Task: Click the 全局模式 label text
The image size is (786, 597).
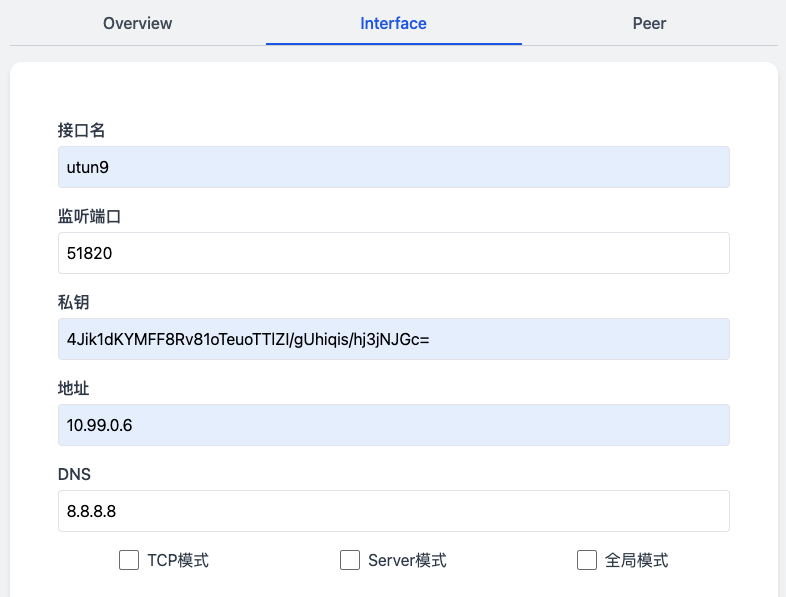Action: pyautogui.click(x=636, y=560)
